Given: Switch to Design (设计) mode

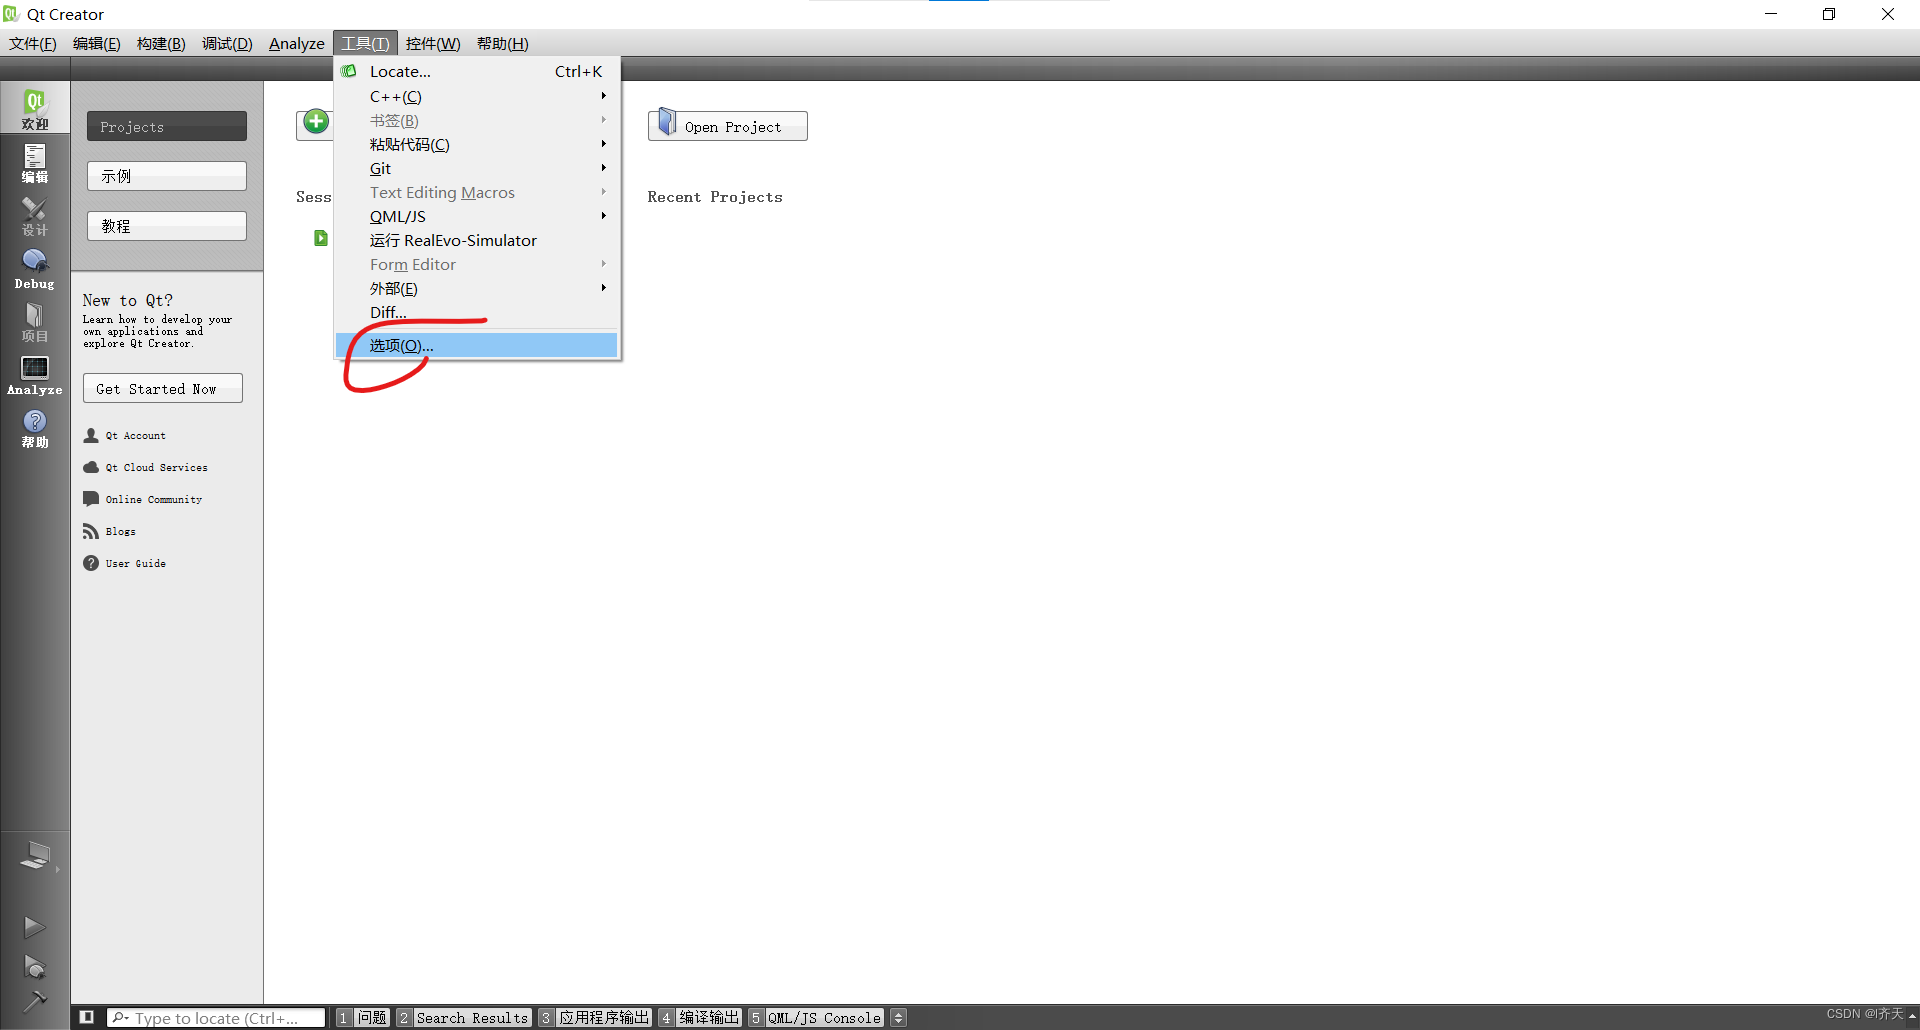Looking at the screenshot, I should click(35, 216).
